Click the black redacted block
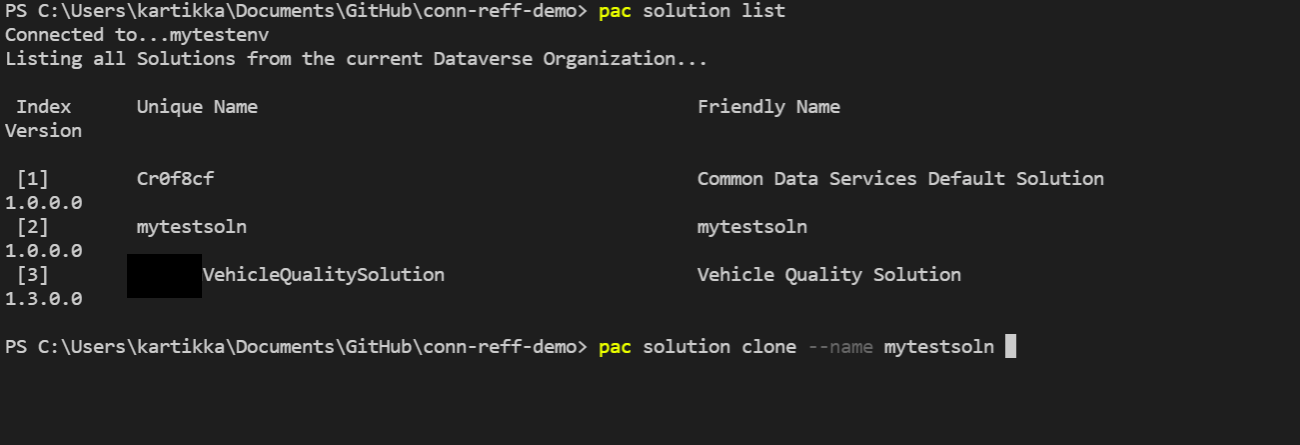1300x445 pixels. (164, 276)
